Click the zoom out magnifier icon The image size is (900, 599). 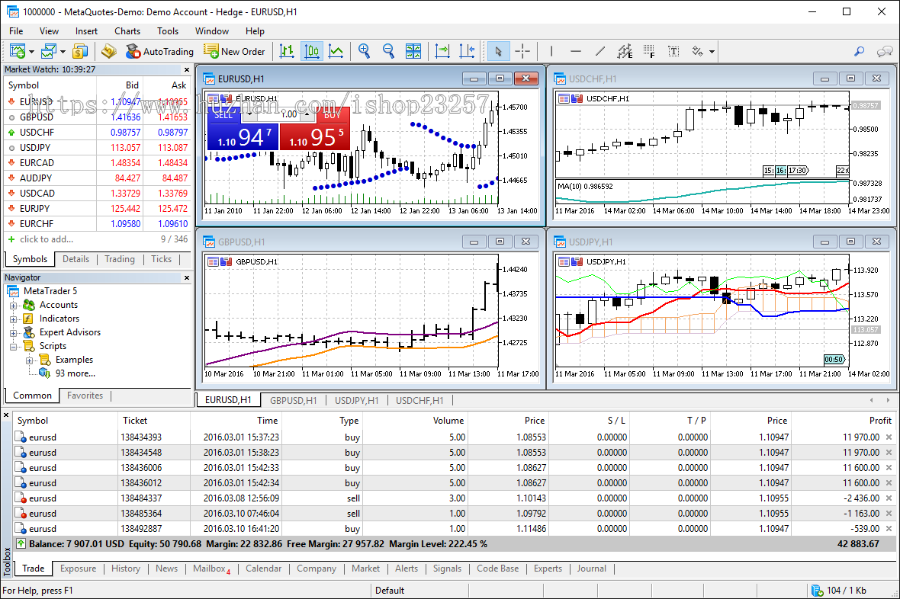click(389, 52)
